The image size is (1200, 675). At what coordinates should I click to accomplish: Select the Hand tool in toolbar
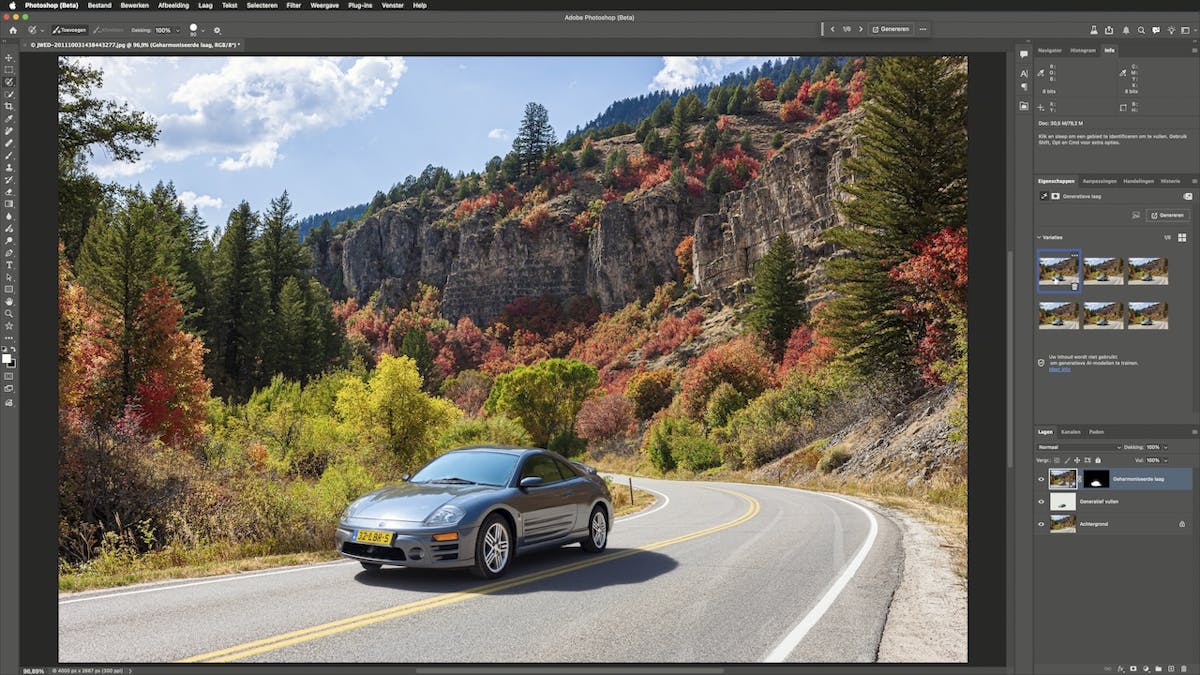[x=9, y=301]
